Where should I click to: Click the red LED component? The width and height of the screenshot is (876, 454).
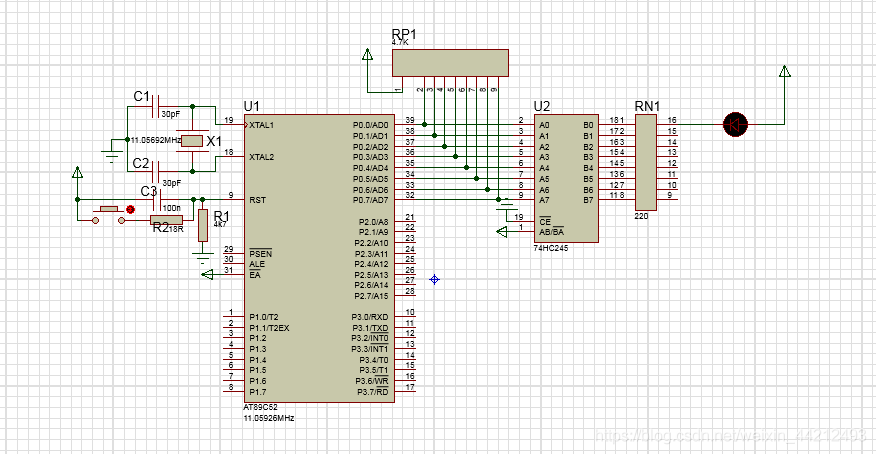(736, 124)
